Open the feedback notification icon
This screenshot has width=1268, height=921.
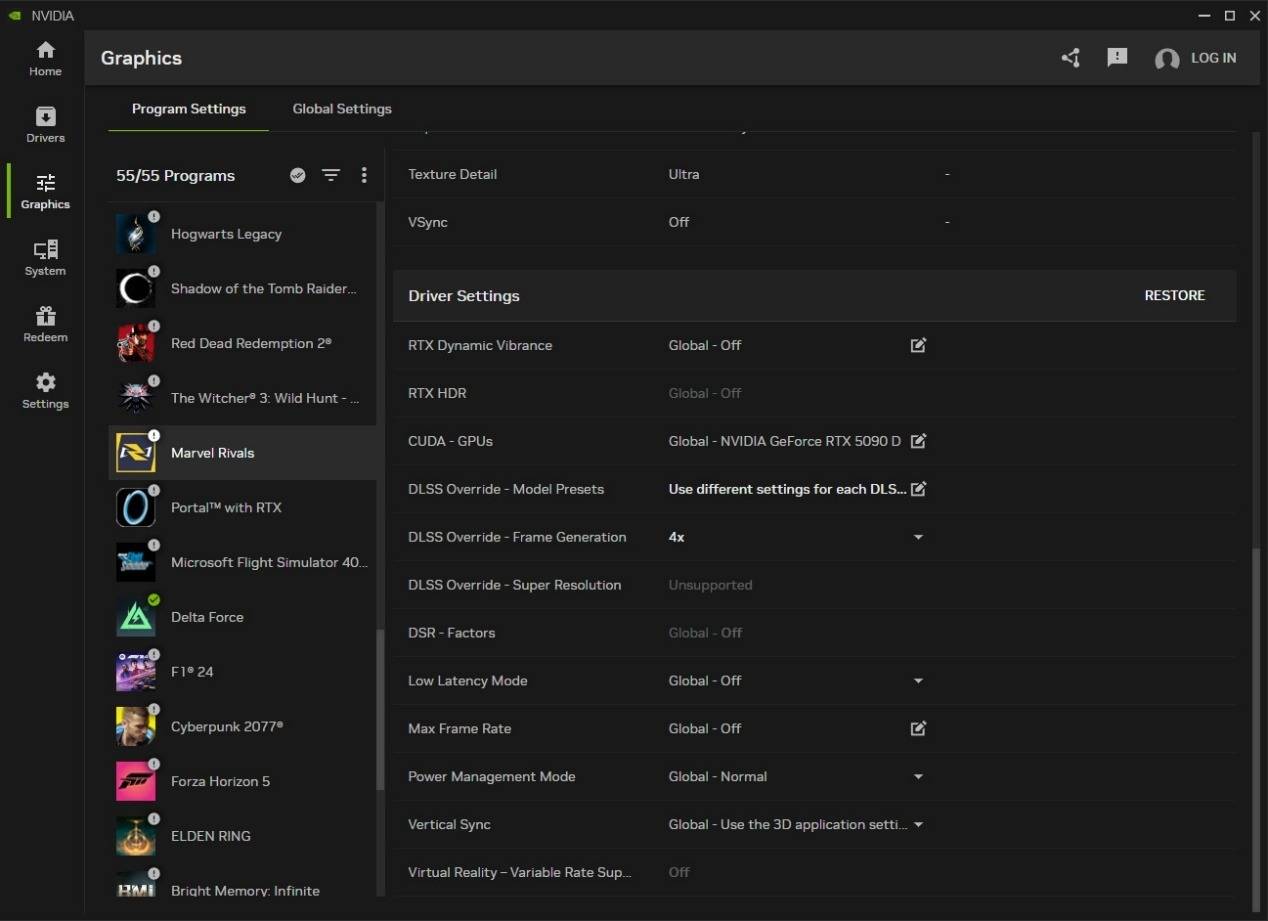(1117, 58)
